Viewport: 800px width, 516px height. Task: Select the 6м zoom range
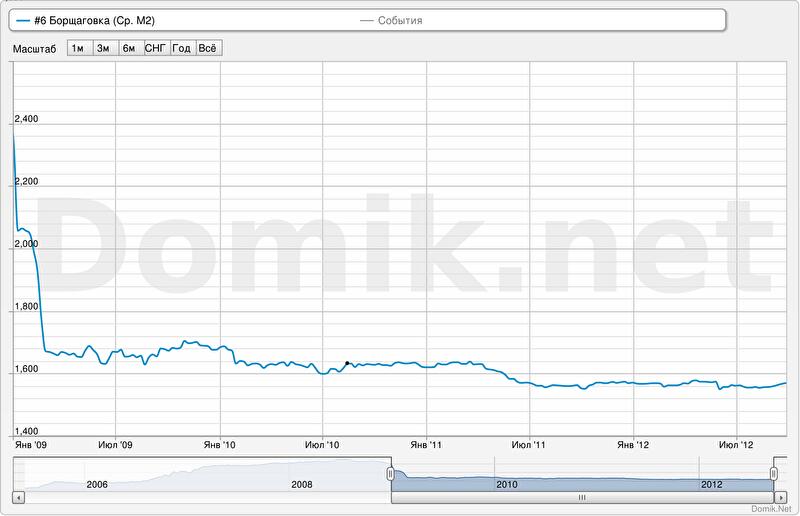[129, 48]
